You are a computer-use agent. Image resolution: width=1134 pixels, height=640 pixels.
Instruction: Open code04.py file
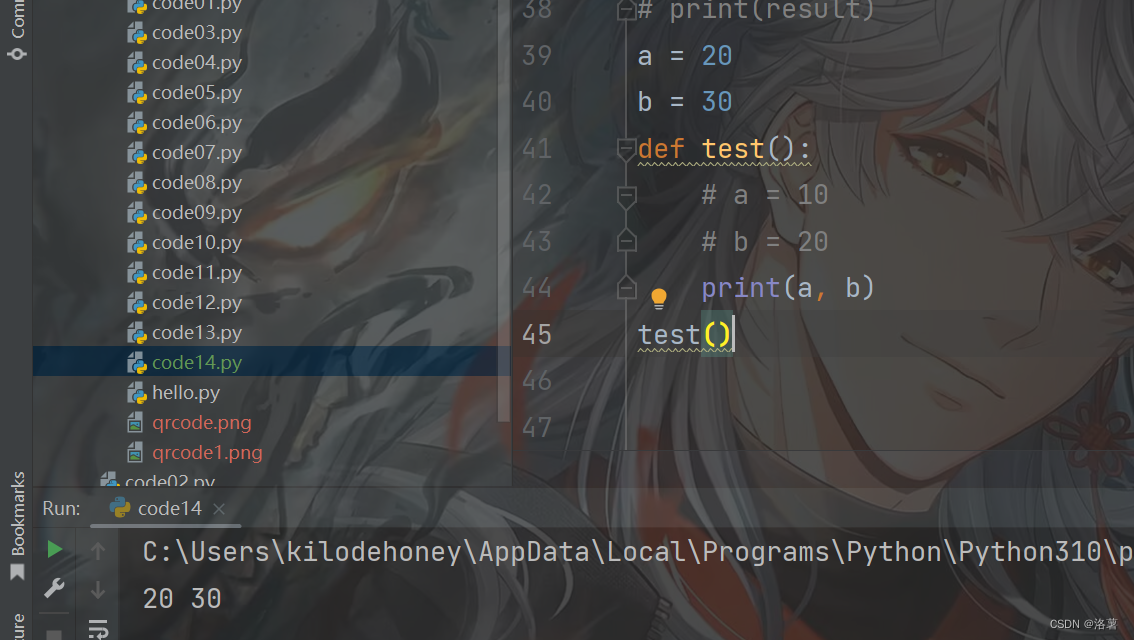[197, 63]
